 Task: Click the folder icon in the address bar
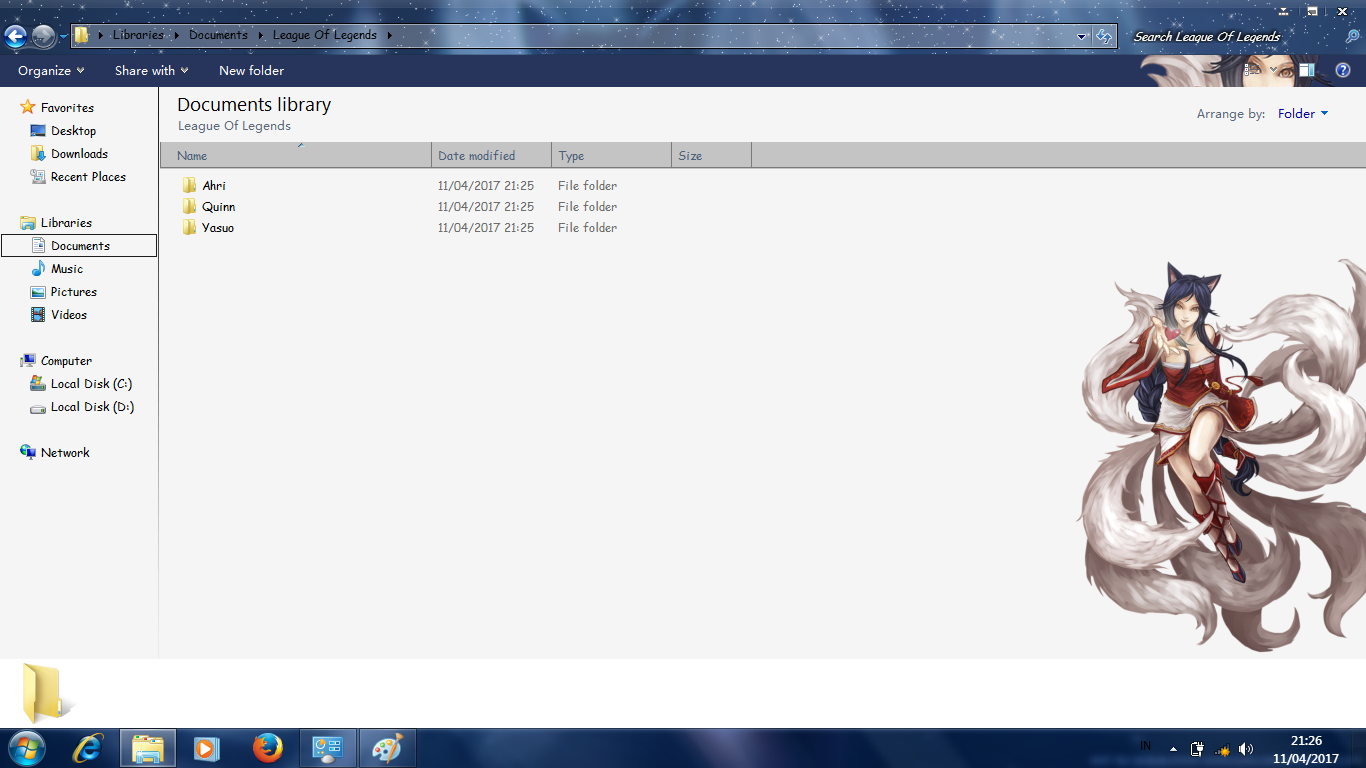[x=82, y=35]
